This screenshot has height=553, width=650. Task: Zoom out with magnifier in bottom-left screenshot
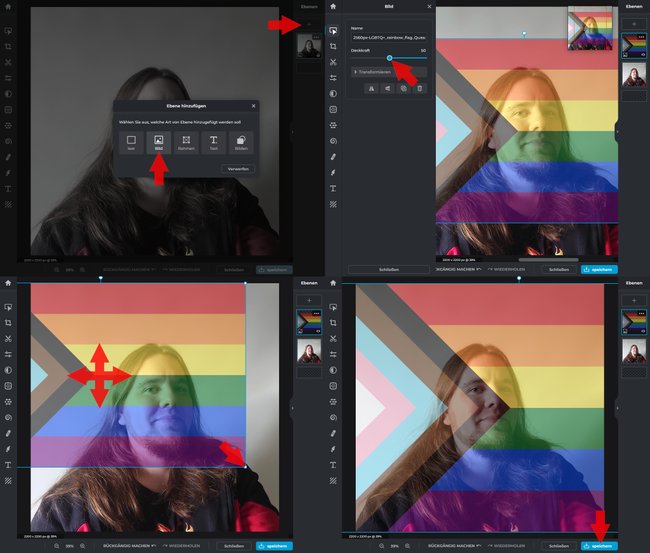[x=56, y=546]
